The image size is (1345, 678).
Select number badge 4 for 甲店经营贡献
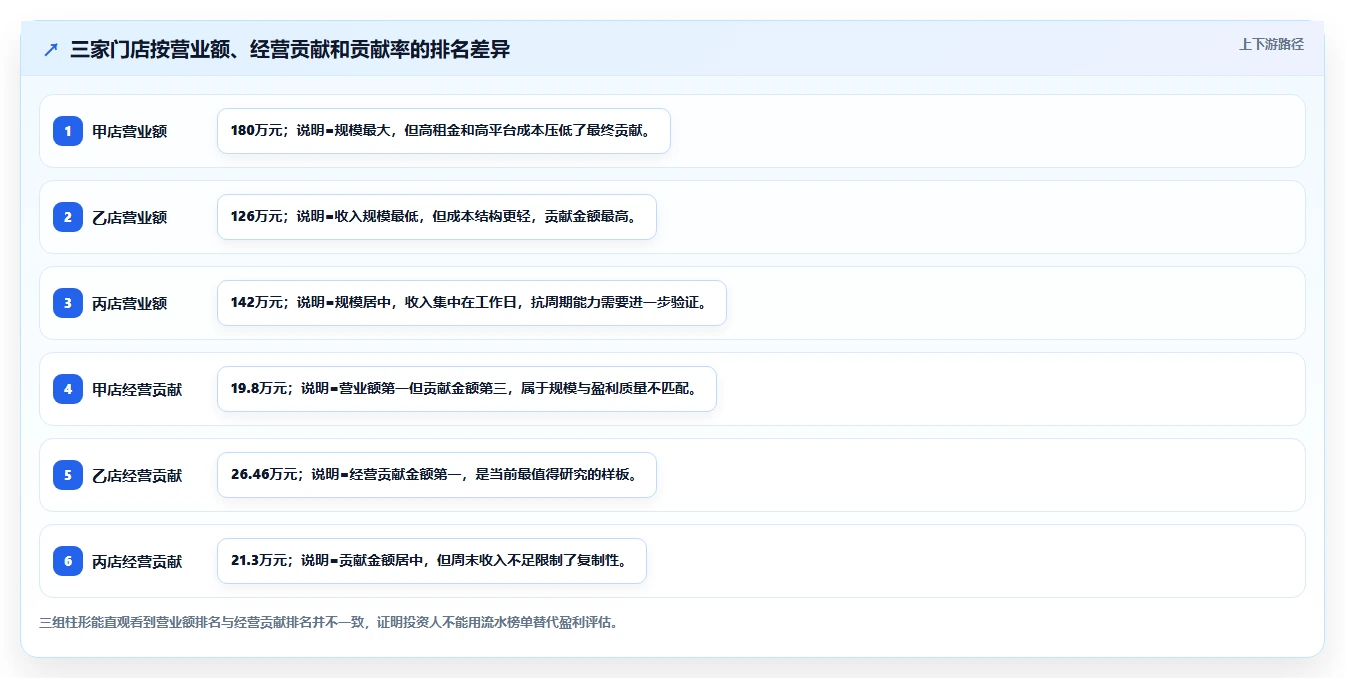click(68, 389)
